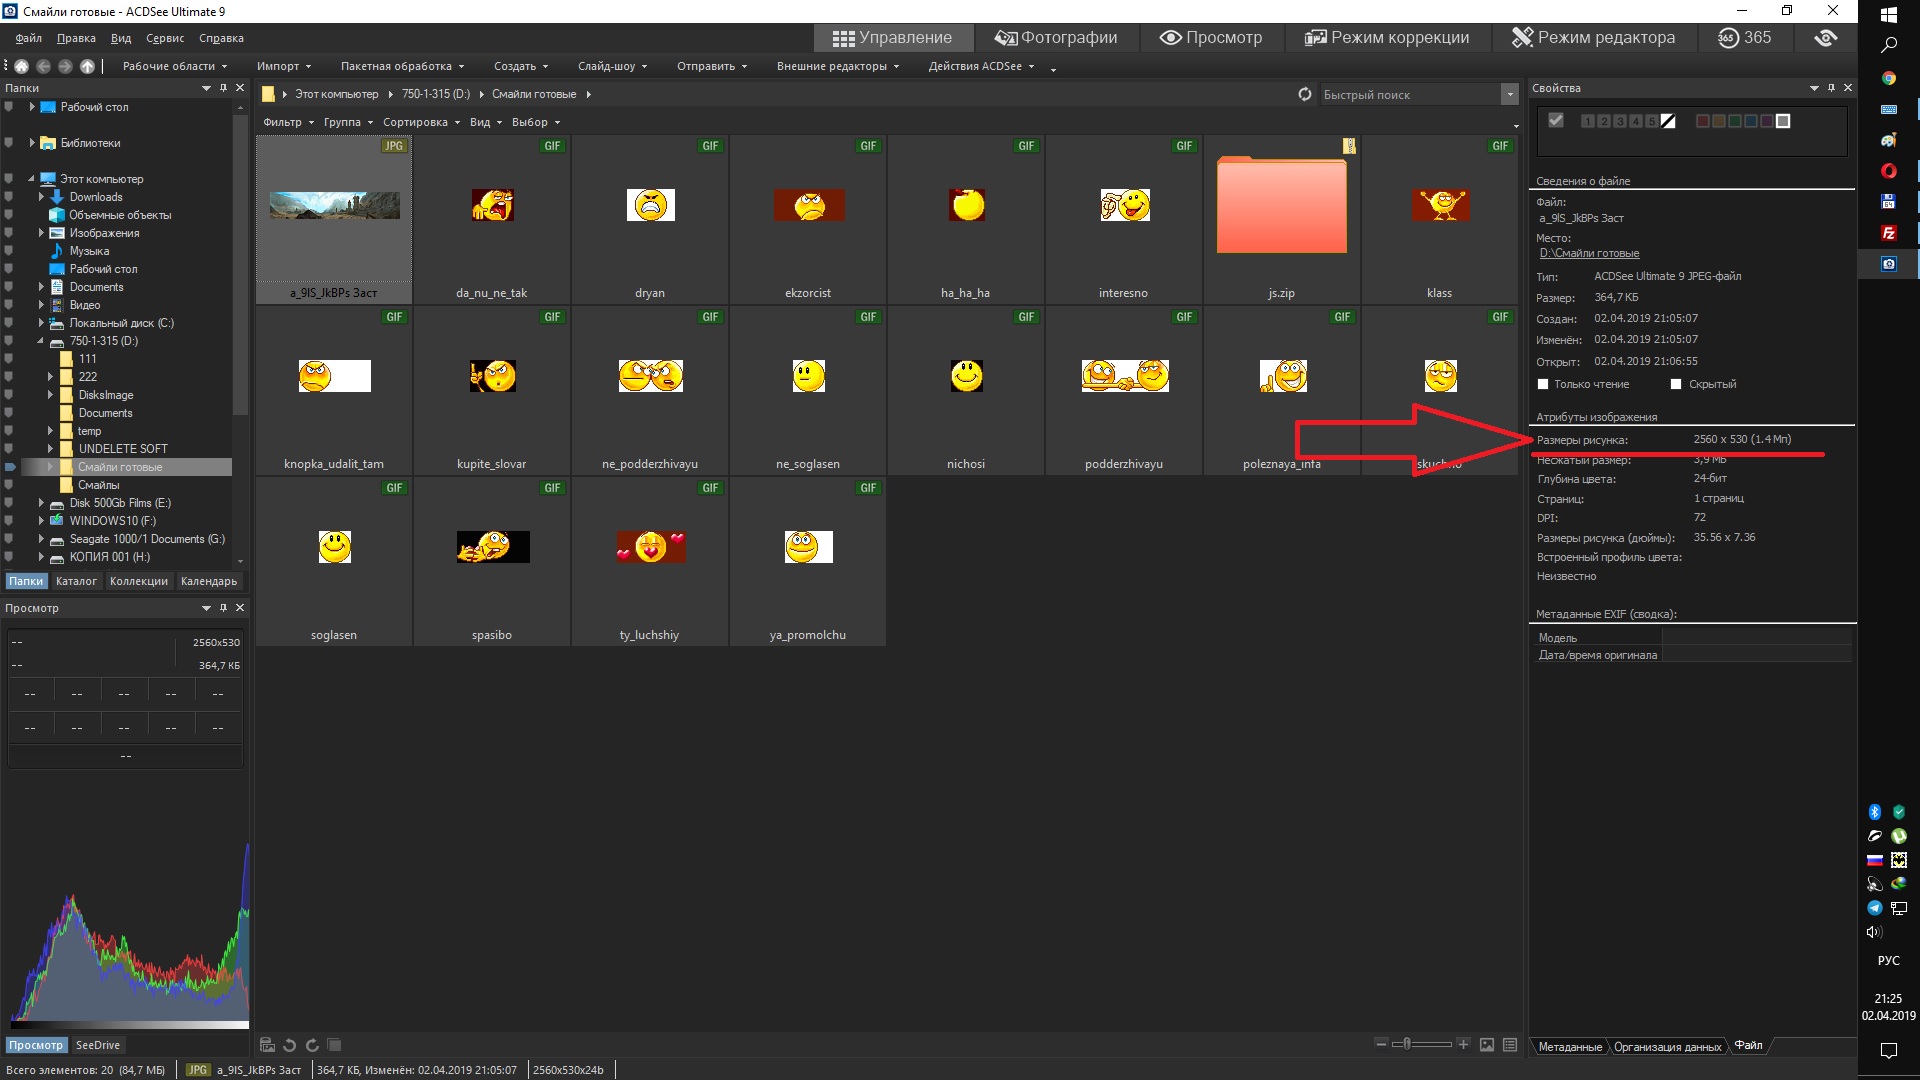
Task: Click the rotate left icon in bottom toolbar
Action: point(290,1045)
